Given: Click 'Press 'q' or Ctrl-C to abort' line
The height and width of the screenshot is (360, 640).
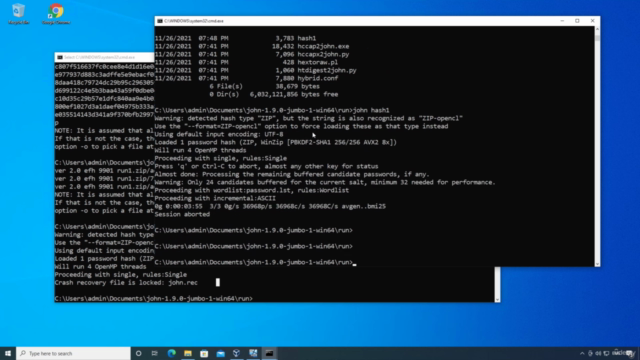Looking at the screenshot, I should coord(267,167).
